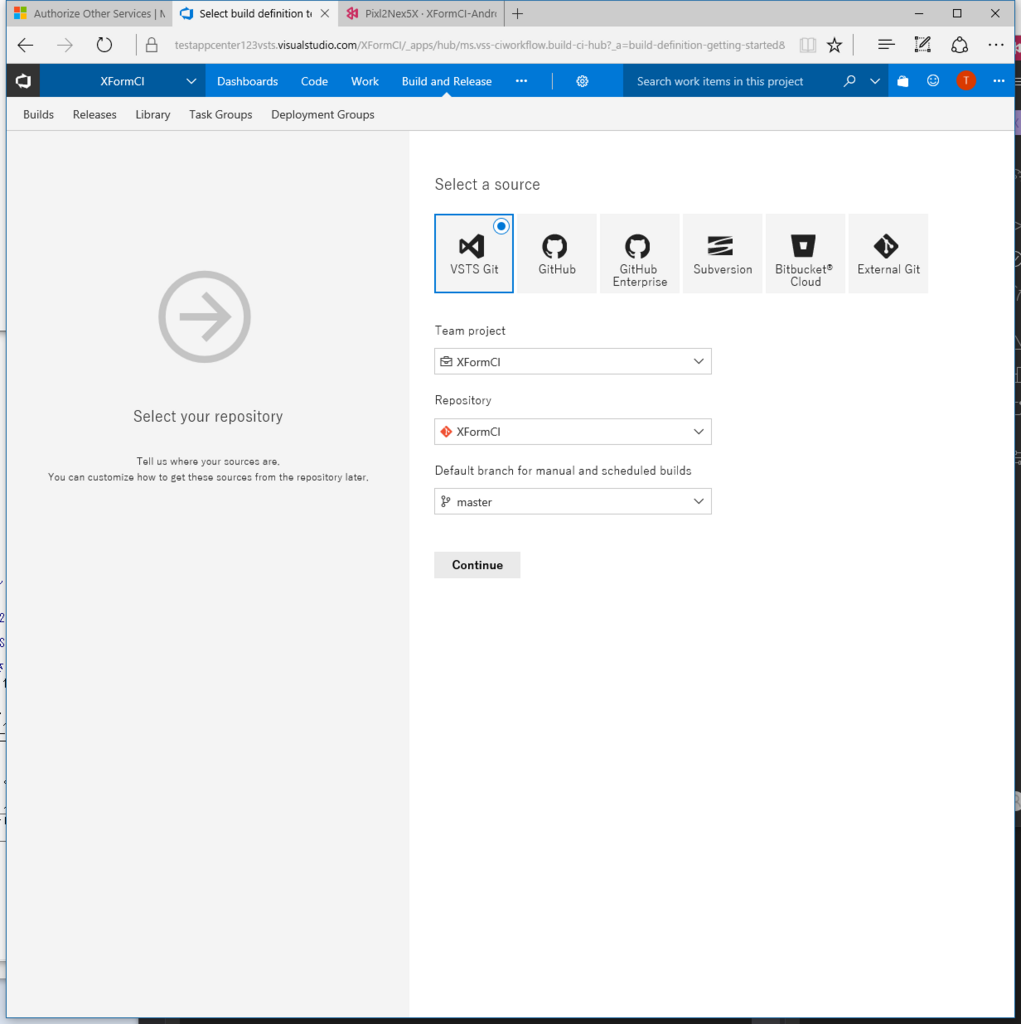The width and height of the screenshot is (1021, 1024).
Task: Open browser settings and more menu
Action: (996, 45)
